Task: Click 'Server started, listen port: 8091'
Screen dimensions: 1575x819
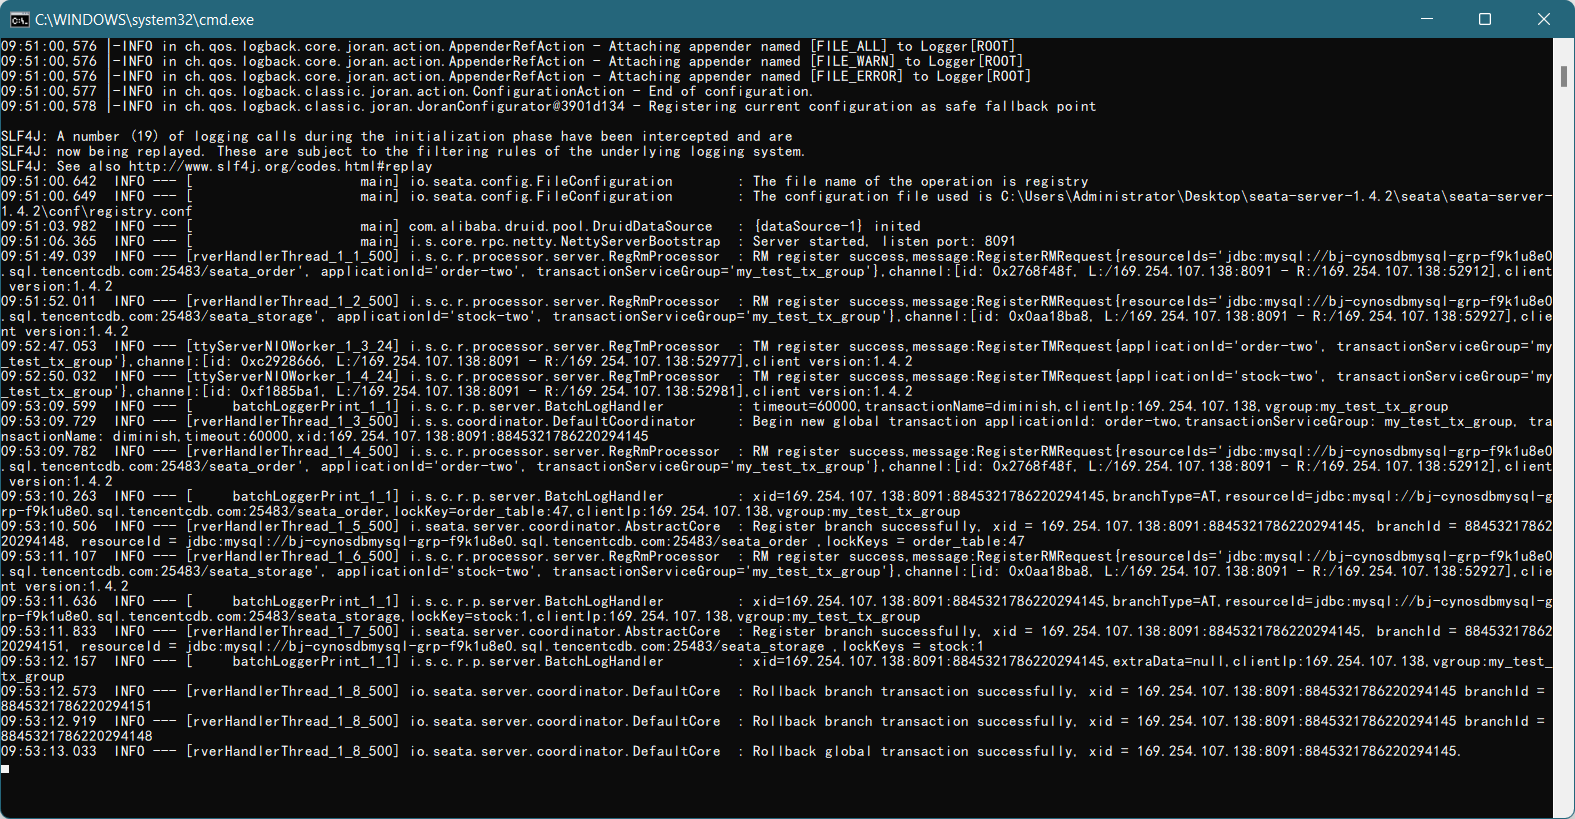Action: (x=884, y=241)
